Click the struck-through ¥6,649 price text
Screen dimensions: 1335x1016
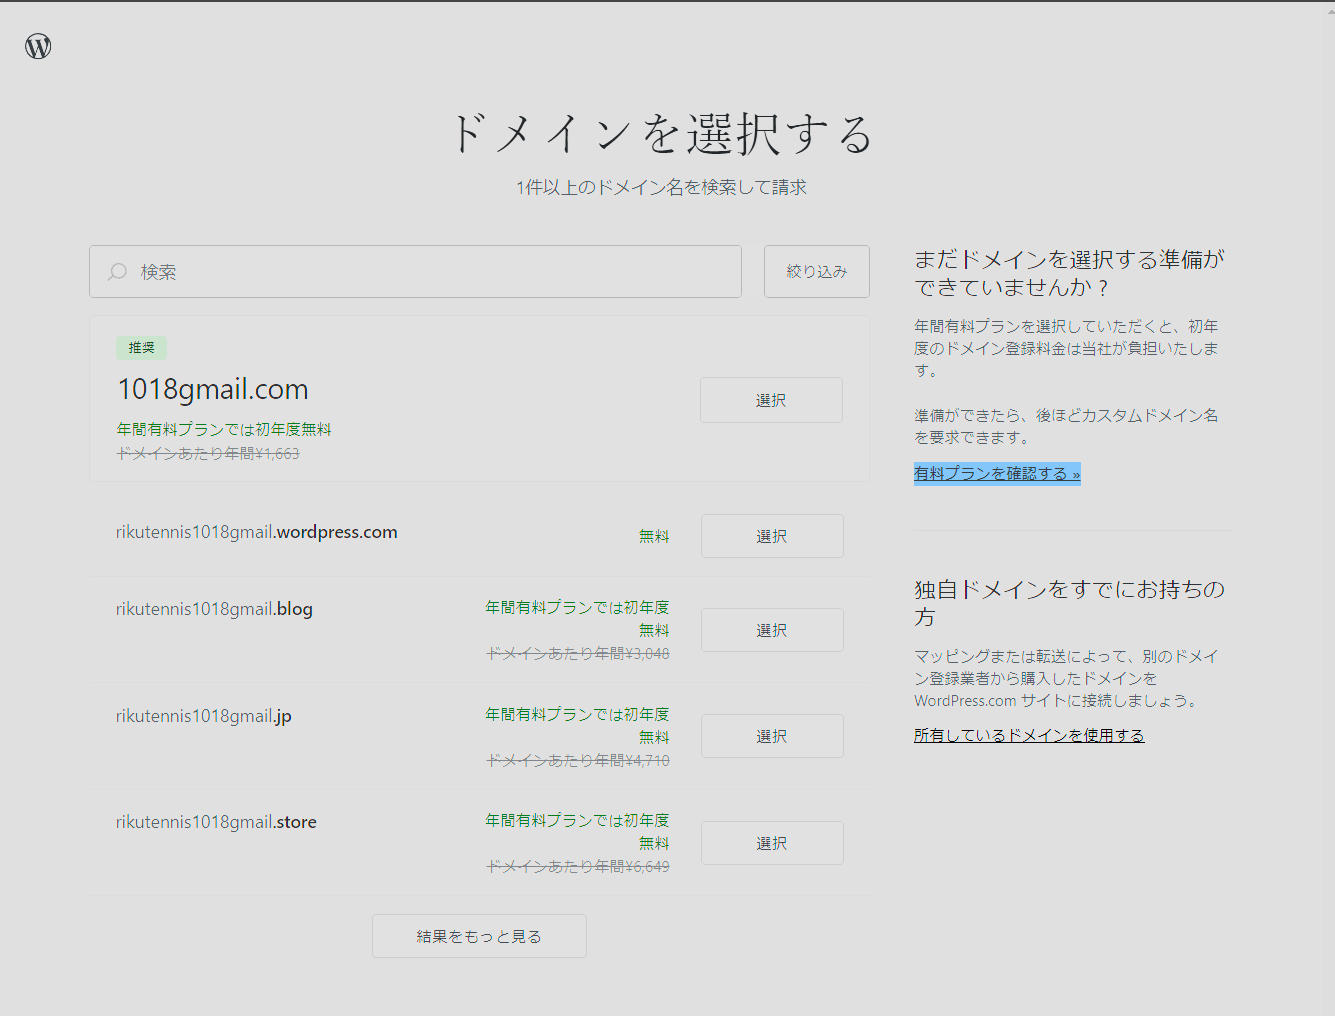[578, 866]
